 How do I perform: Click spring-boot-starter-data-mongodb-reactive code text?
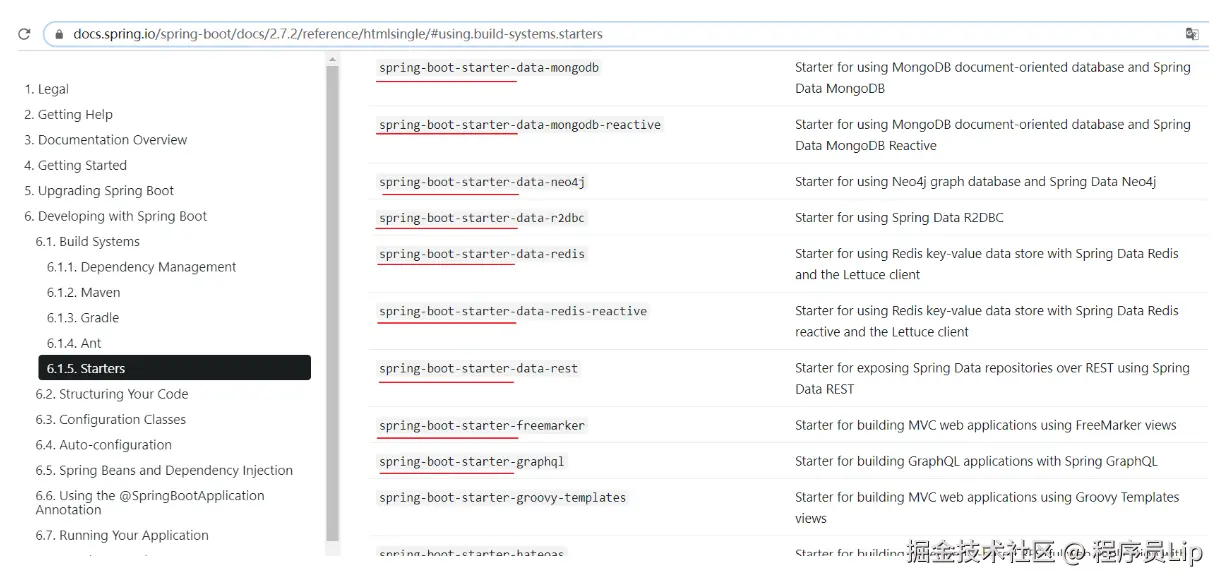pyautogui.click(x=520, y=125)
